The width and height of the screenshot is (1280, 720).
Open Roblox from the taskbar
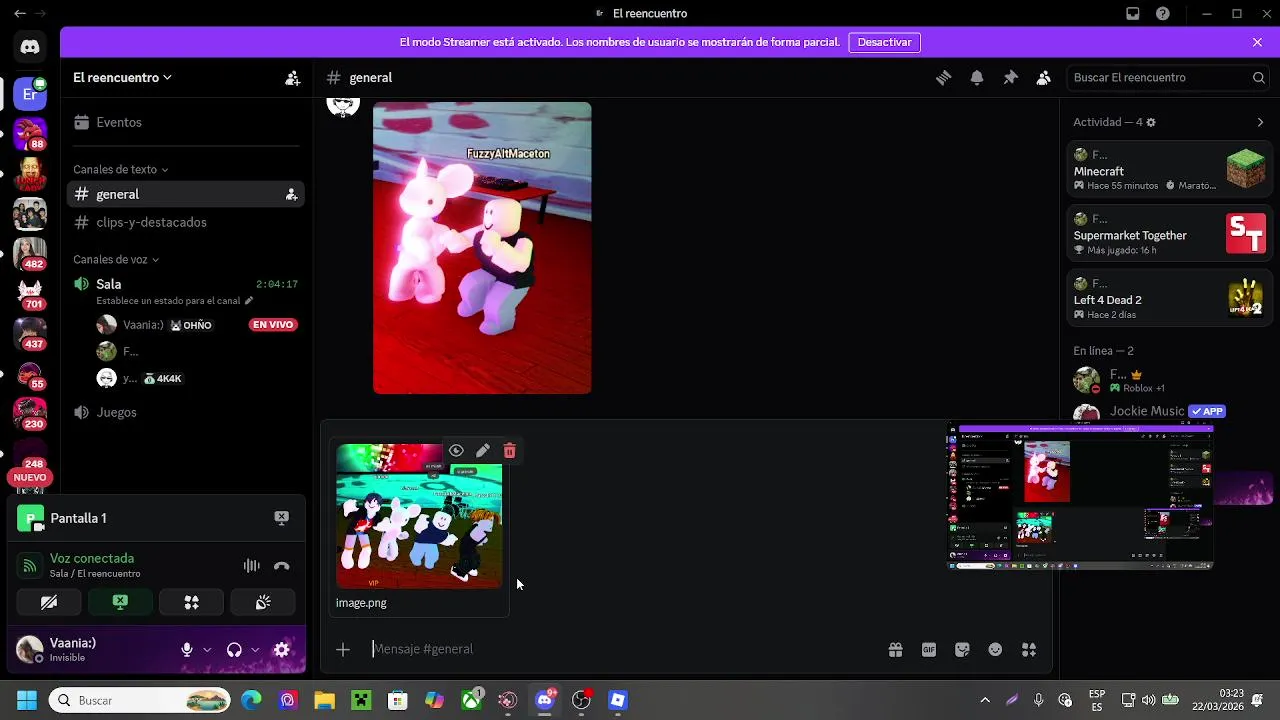[618, 701]
